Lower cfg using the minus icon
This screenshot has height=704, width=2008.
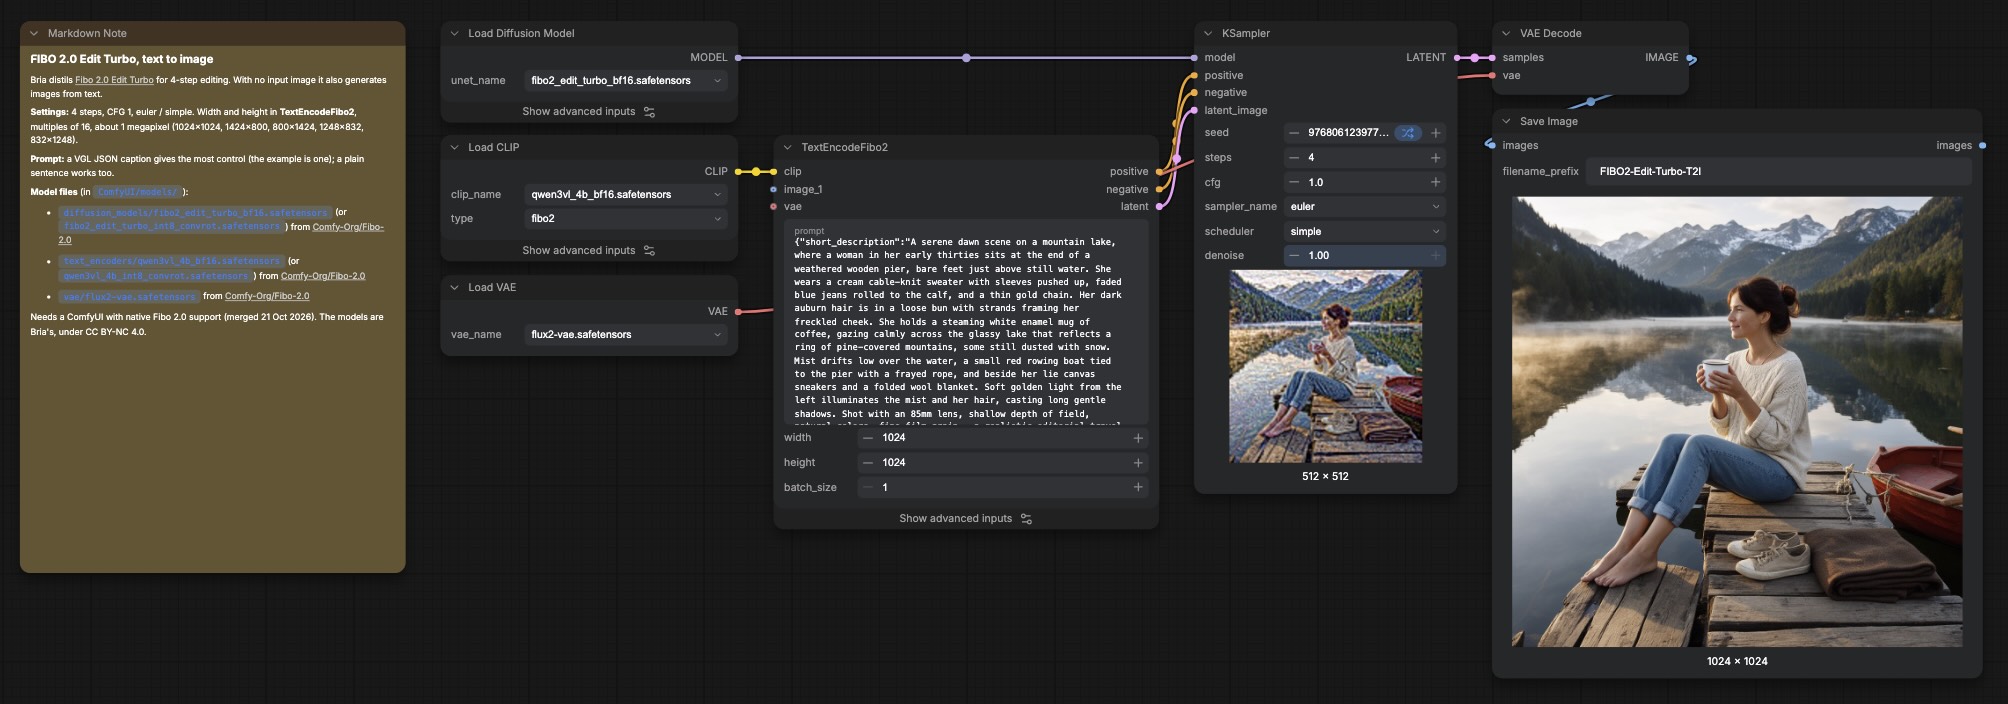click(1294, 182)
